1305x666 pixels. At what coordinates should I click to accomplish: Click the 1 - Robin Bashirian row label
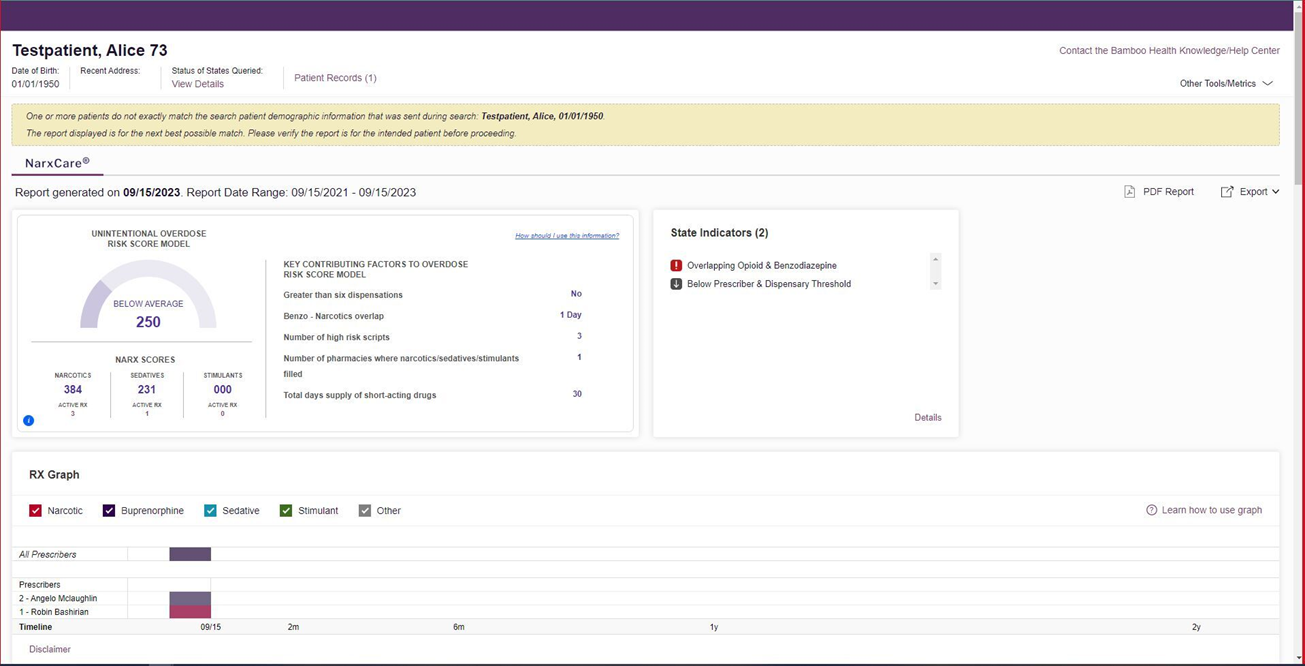point(54,612)
